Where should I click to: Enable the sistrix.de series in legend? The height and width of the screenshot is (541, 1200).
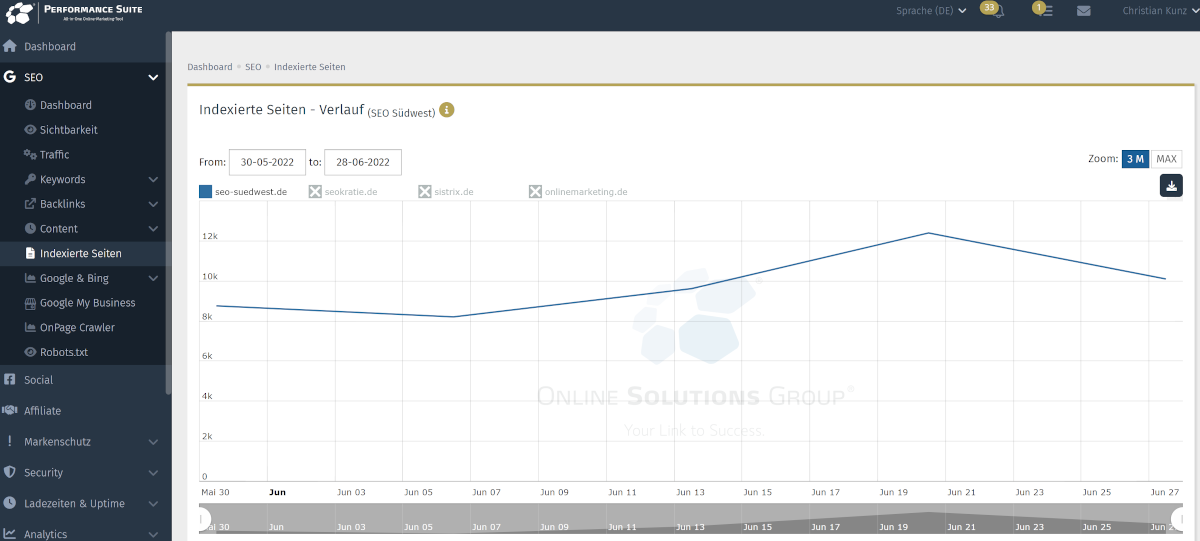[425, 192]
